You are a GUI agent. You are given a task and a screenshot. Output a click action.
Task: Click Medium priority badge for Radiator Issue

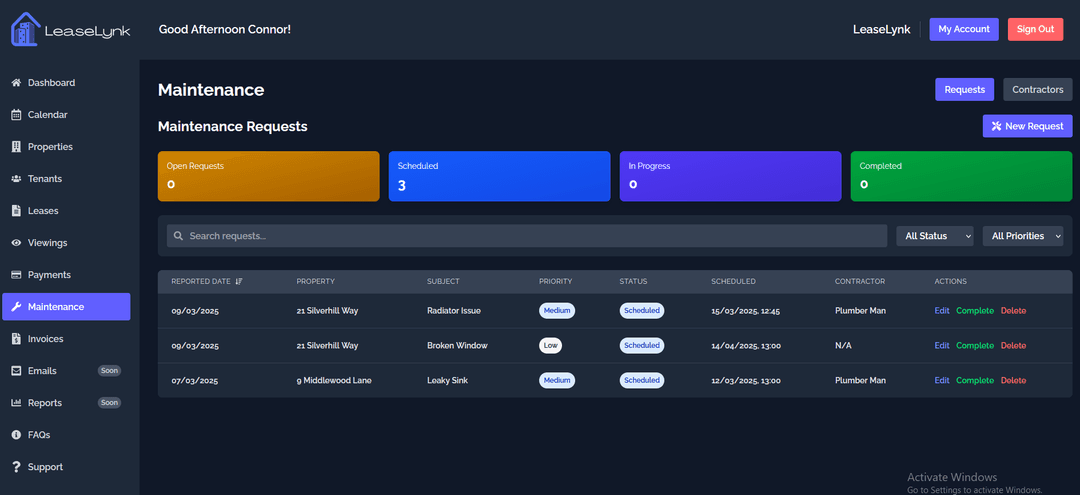pos(557,310)
